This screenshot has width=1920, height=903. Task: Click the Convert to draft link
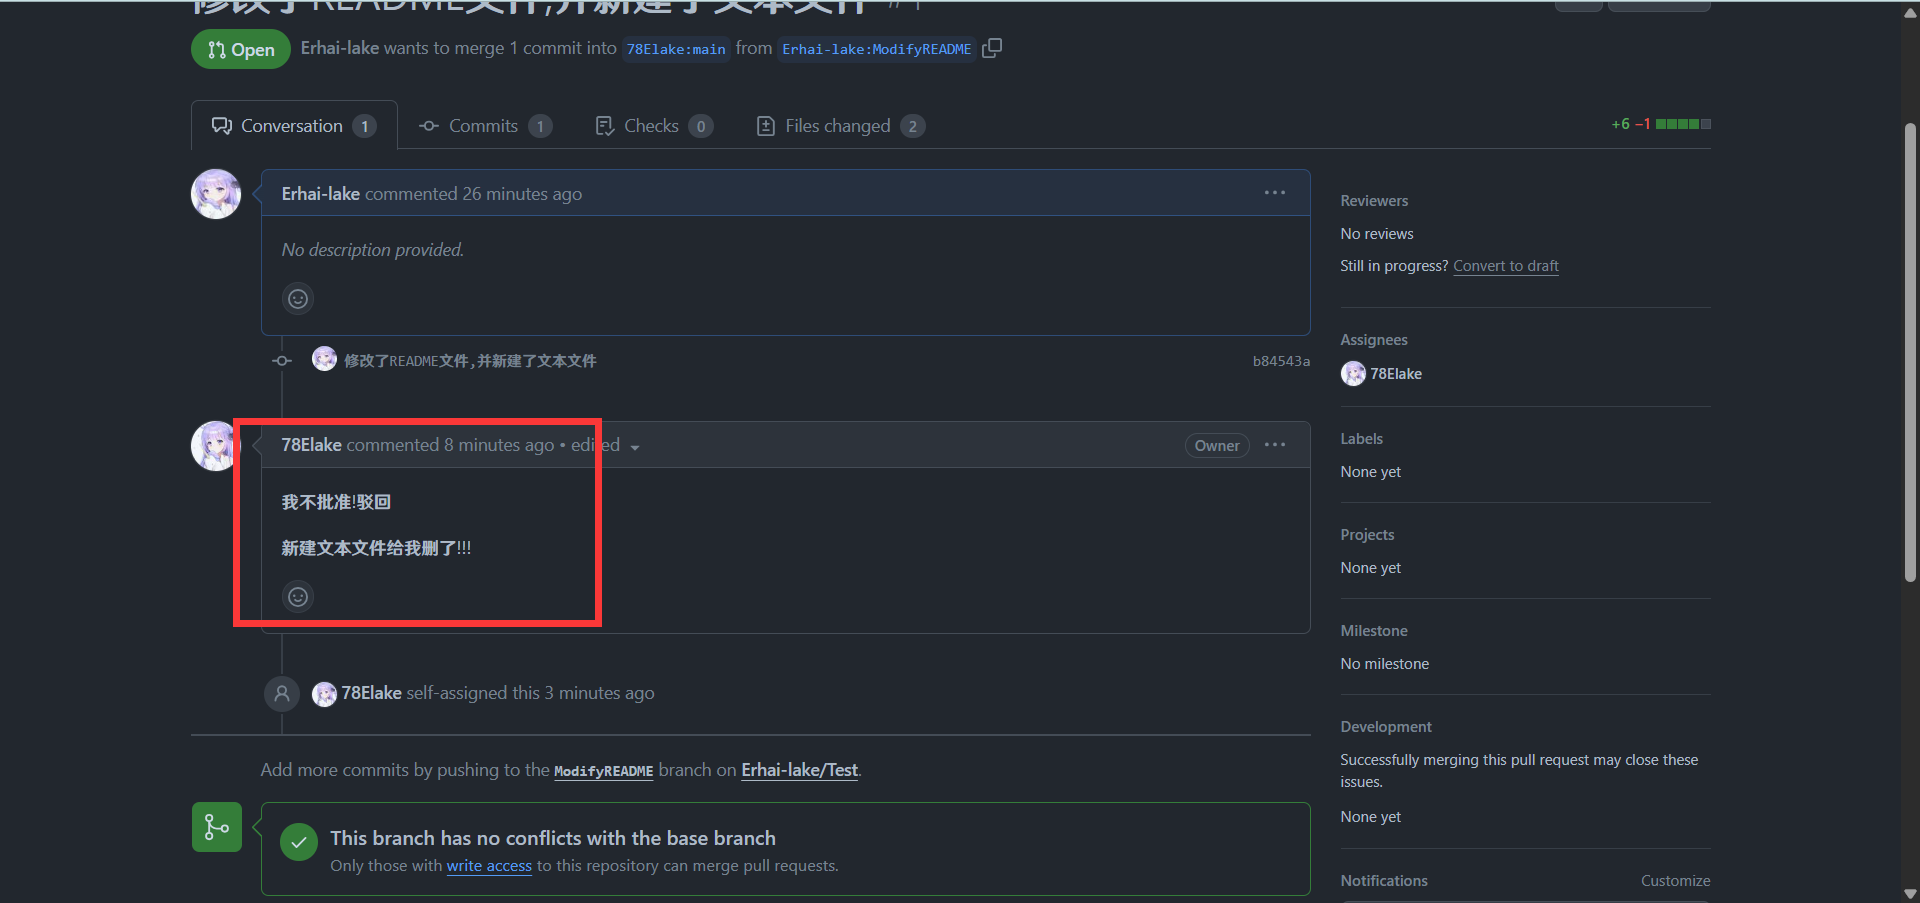tap(1505, 266)
